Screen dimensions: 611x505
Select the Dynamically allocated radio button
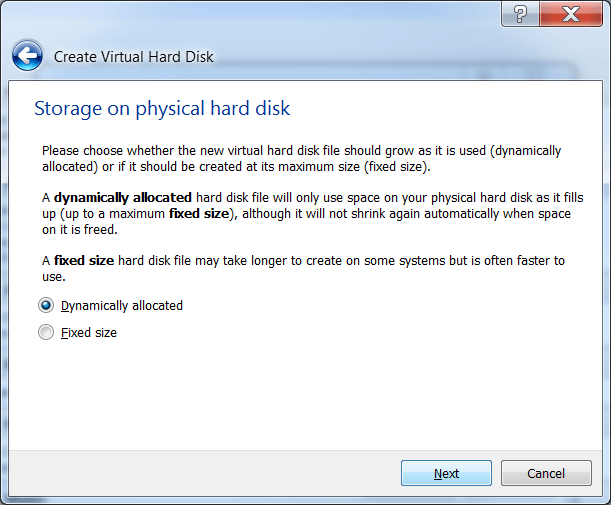pyautogui.click(x=46, y=305)
